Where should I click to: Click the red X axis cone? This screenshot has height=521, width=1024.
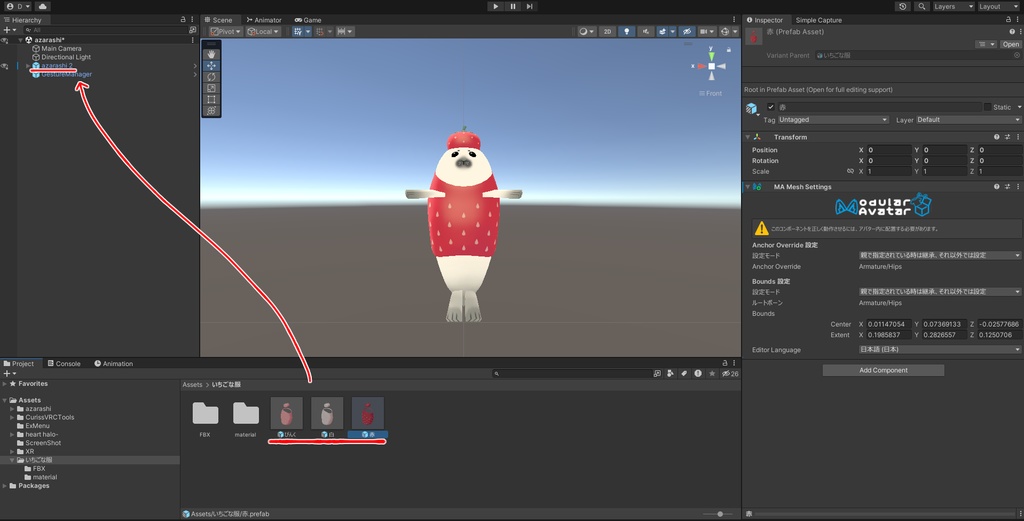click(701, 66)
